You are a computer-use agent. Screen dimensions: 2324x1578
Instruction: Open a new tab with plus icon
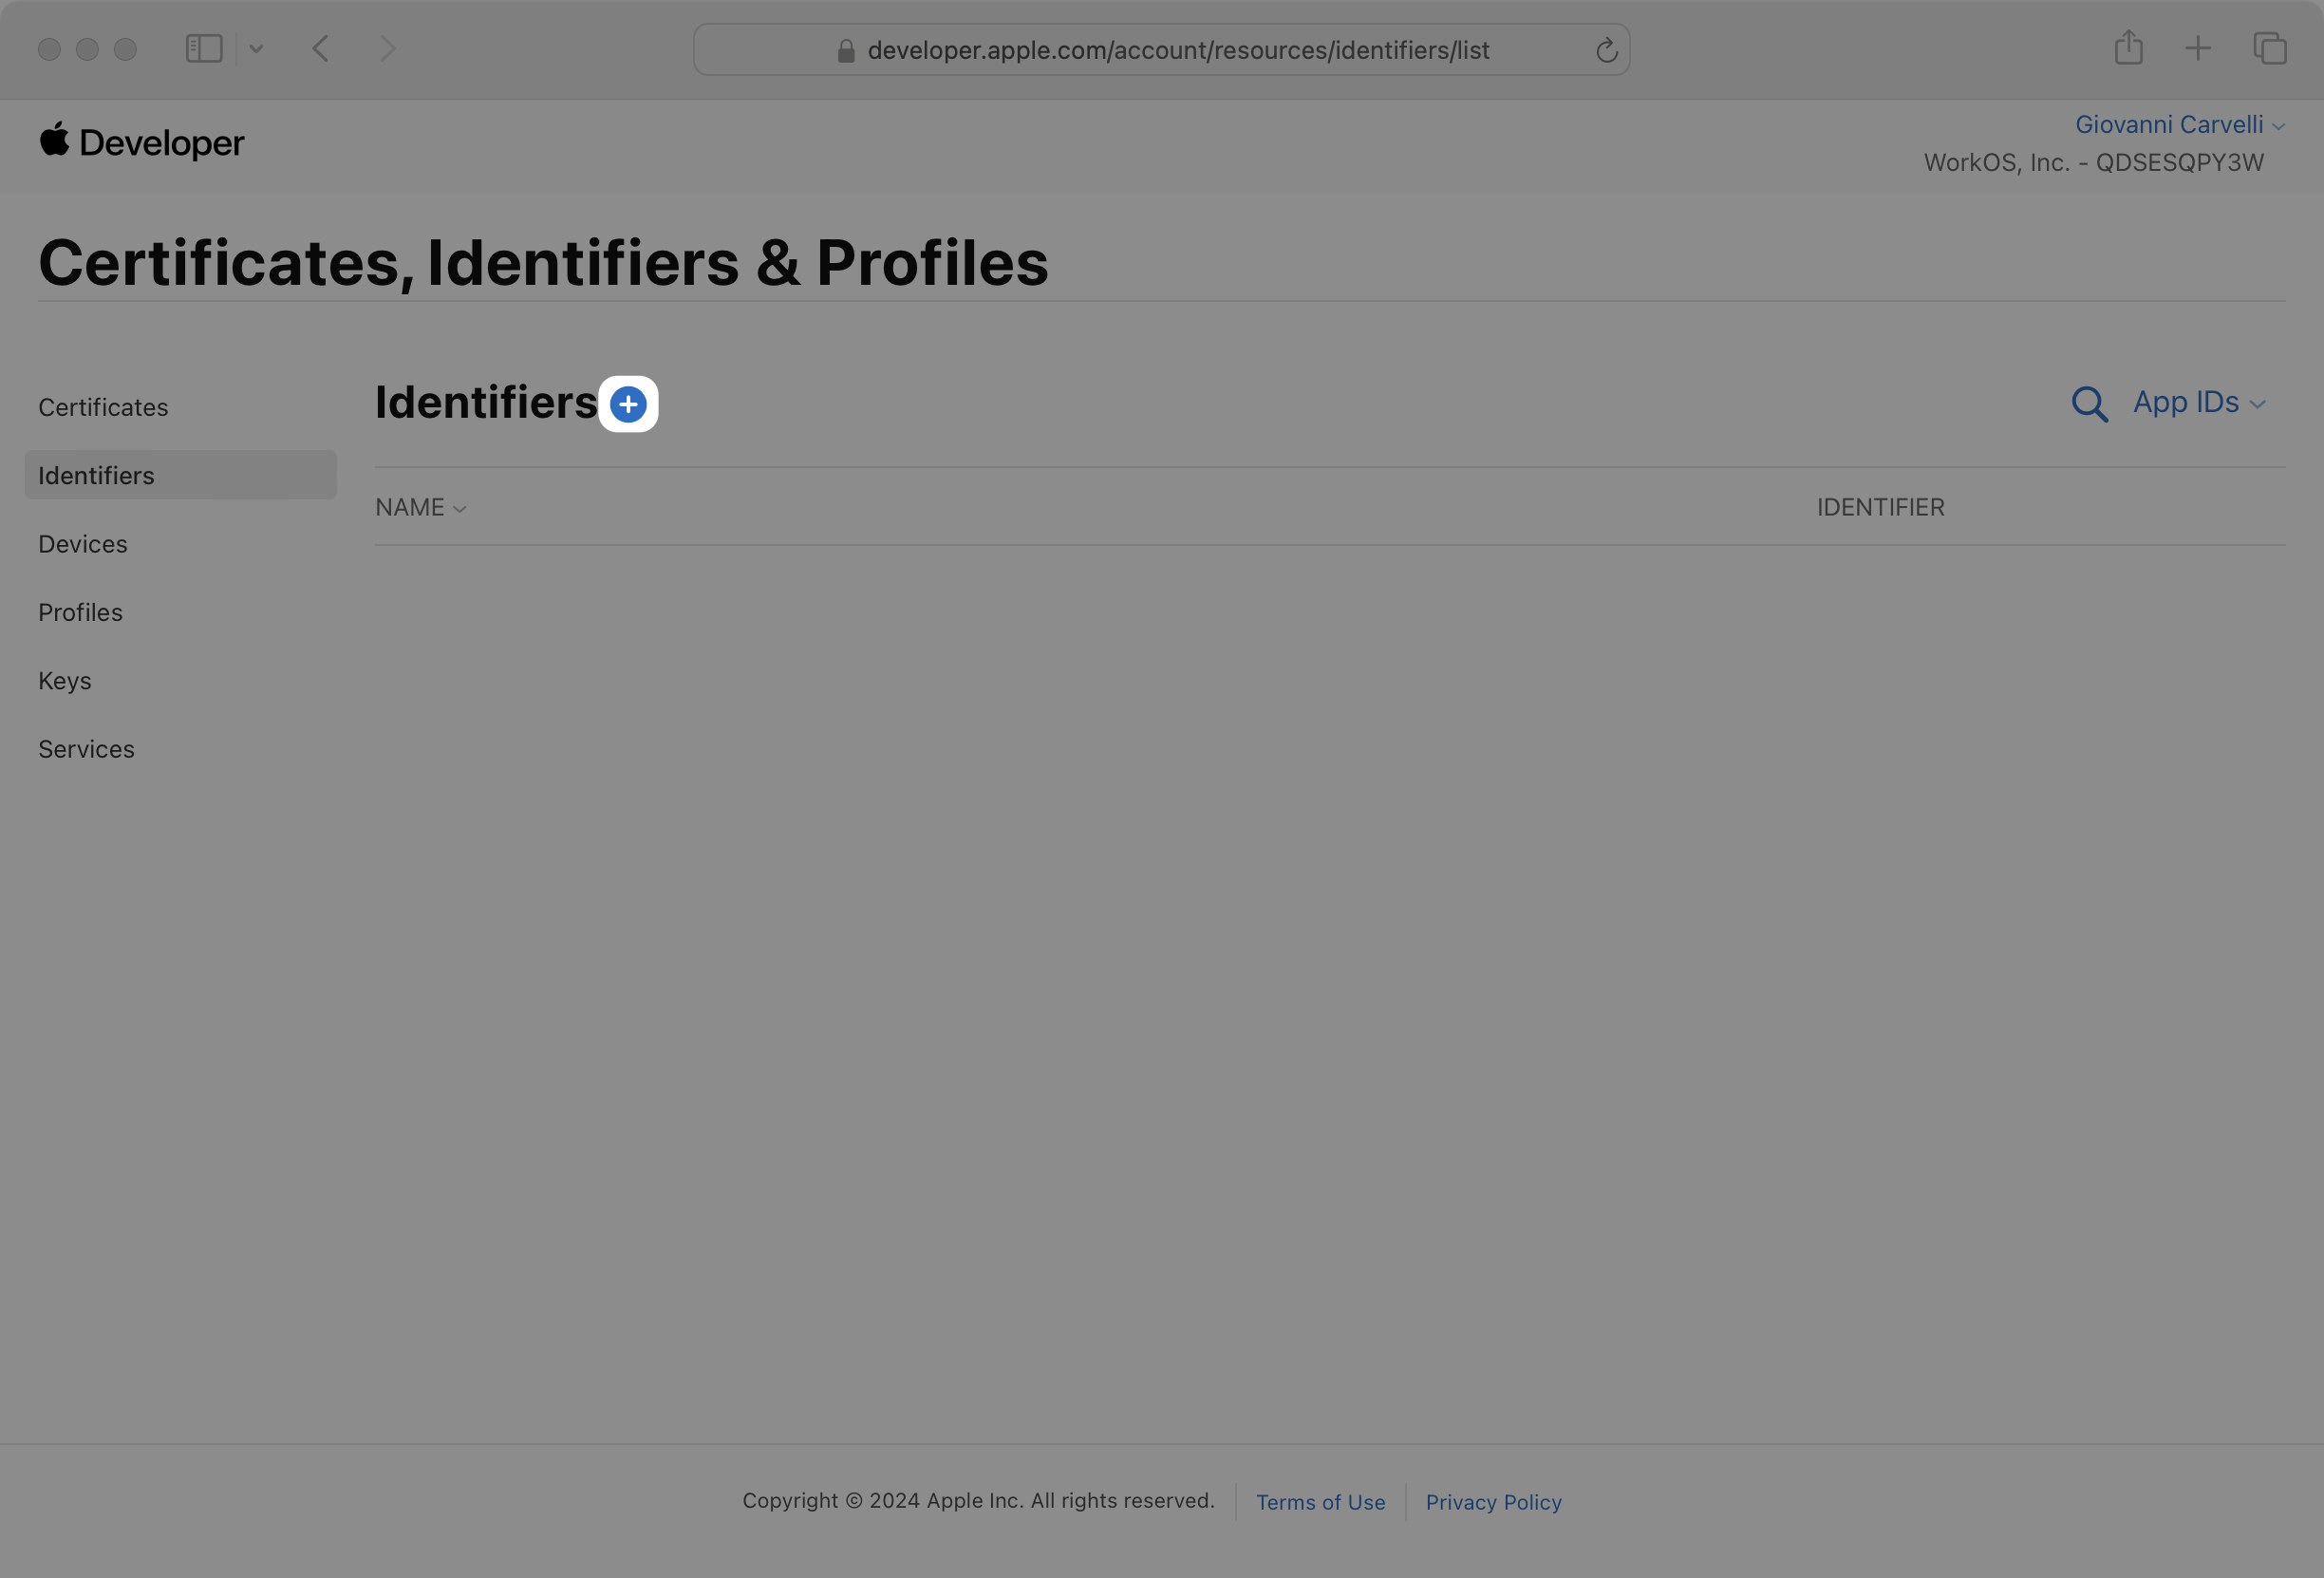pos(2198,48)
